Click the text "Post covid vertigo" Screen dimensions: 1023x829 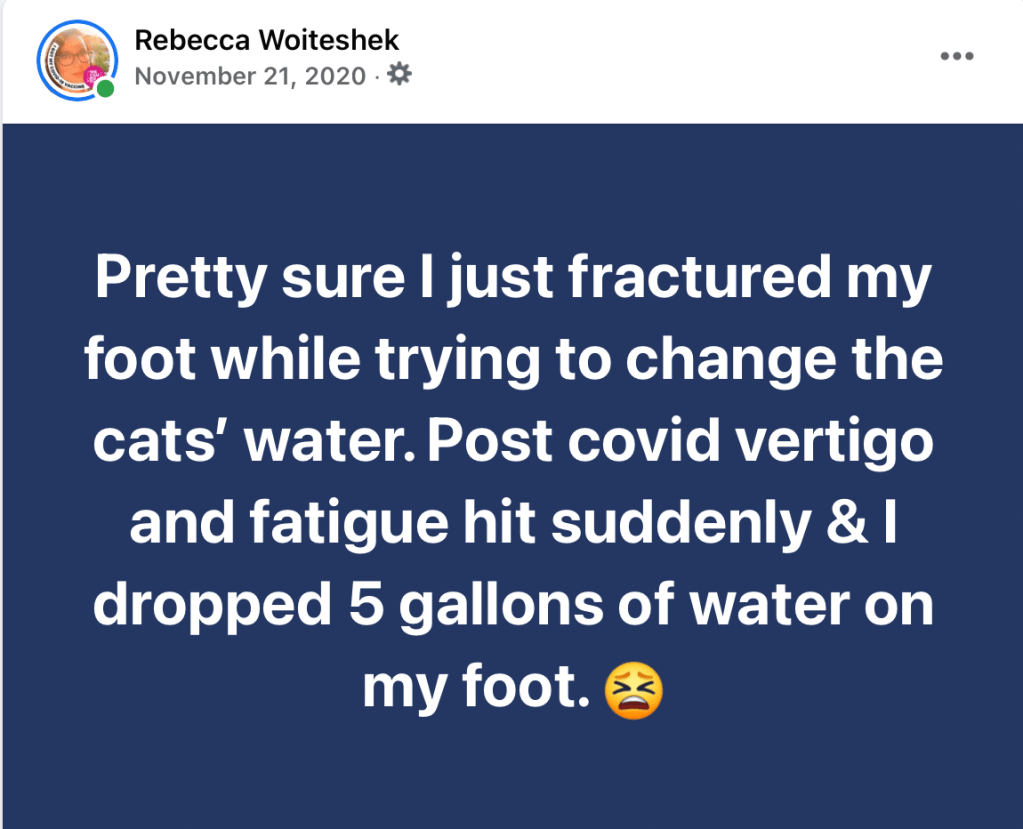681,442
